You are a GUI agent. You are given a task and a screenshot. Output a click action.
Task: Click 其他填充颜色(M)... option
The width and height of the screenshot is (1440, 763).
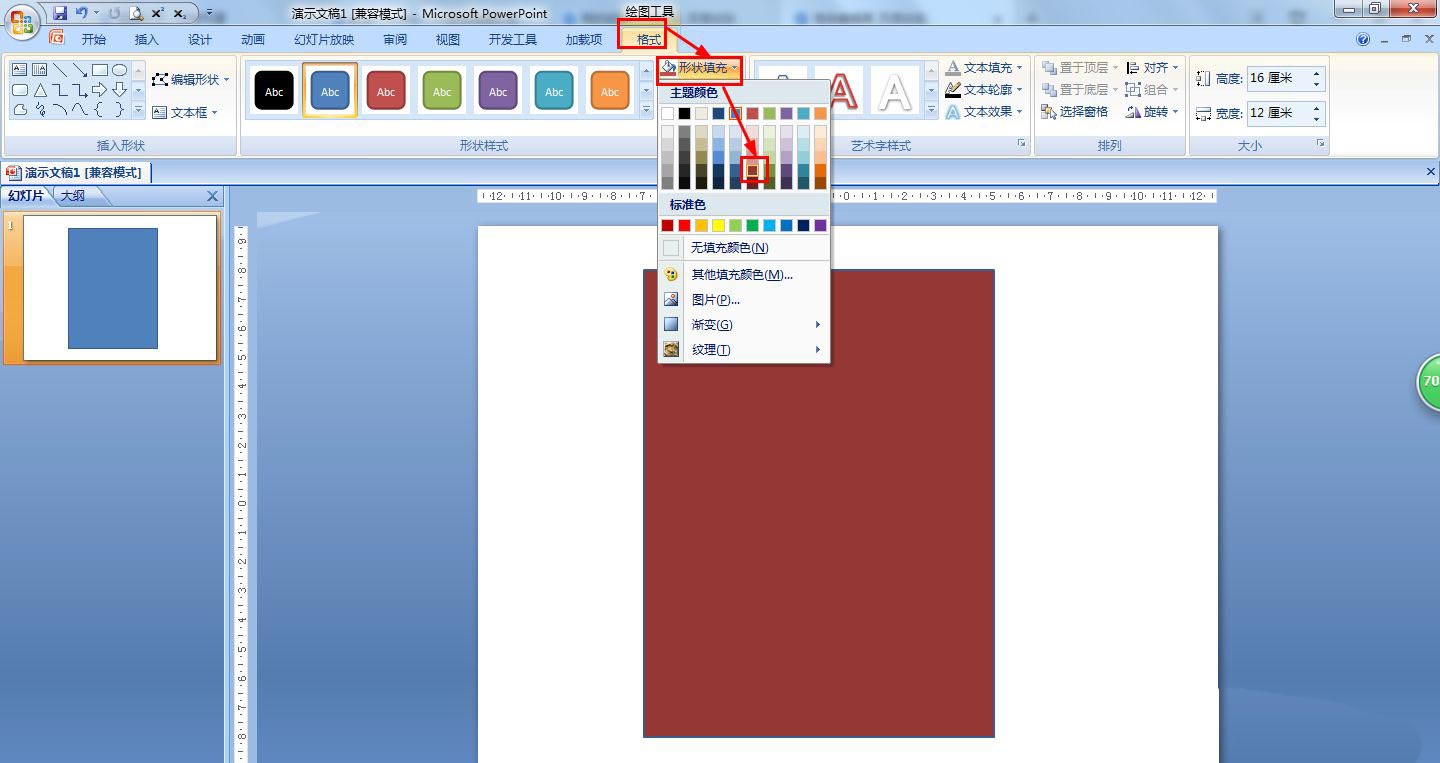(741, 274)
